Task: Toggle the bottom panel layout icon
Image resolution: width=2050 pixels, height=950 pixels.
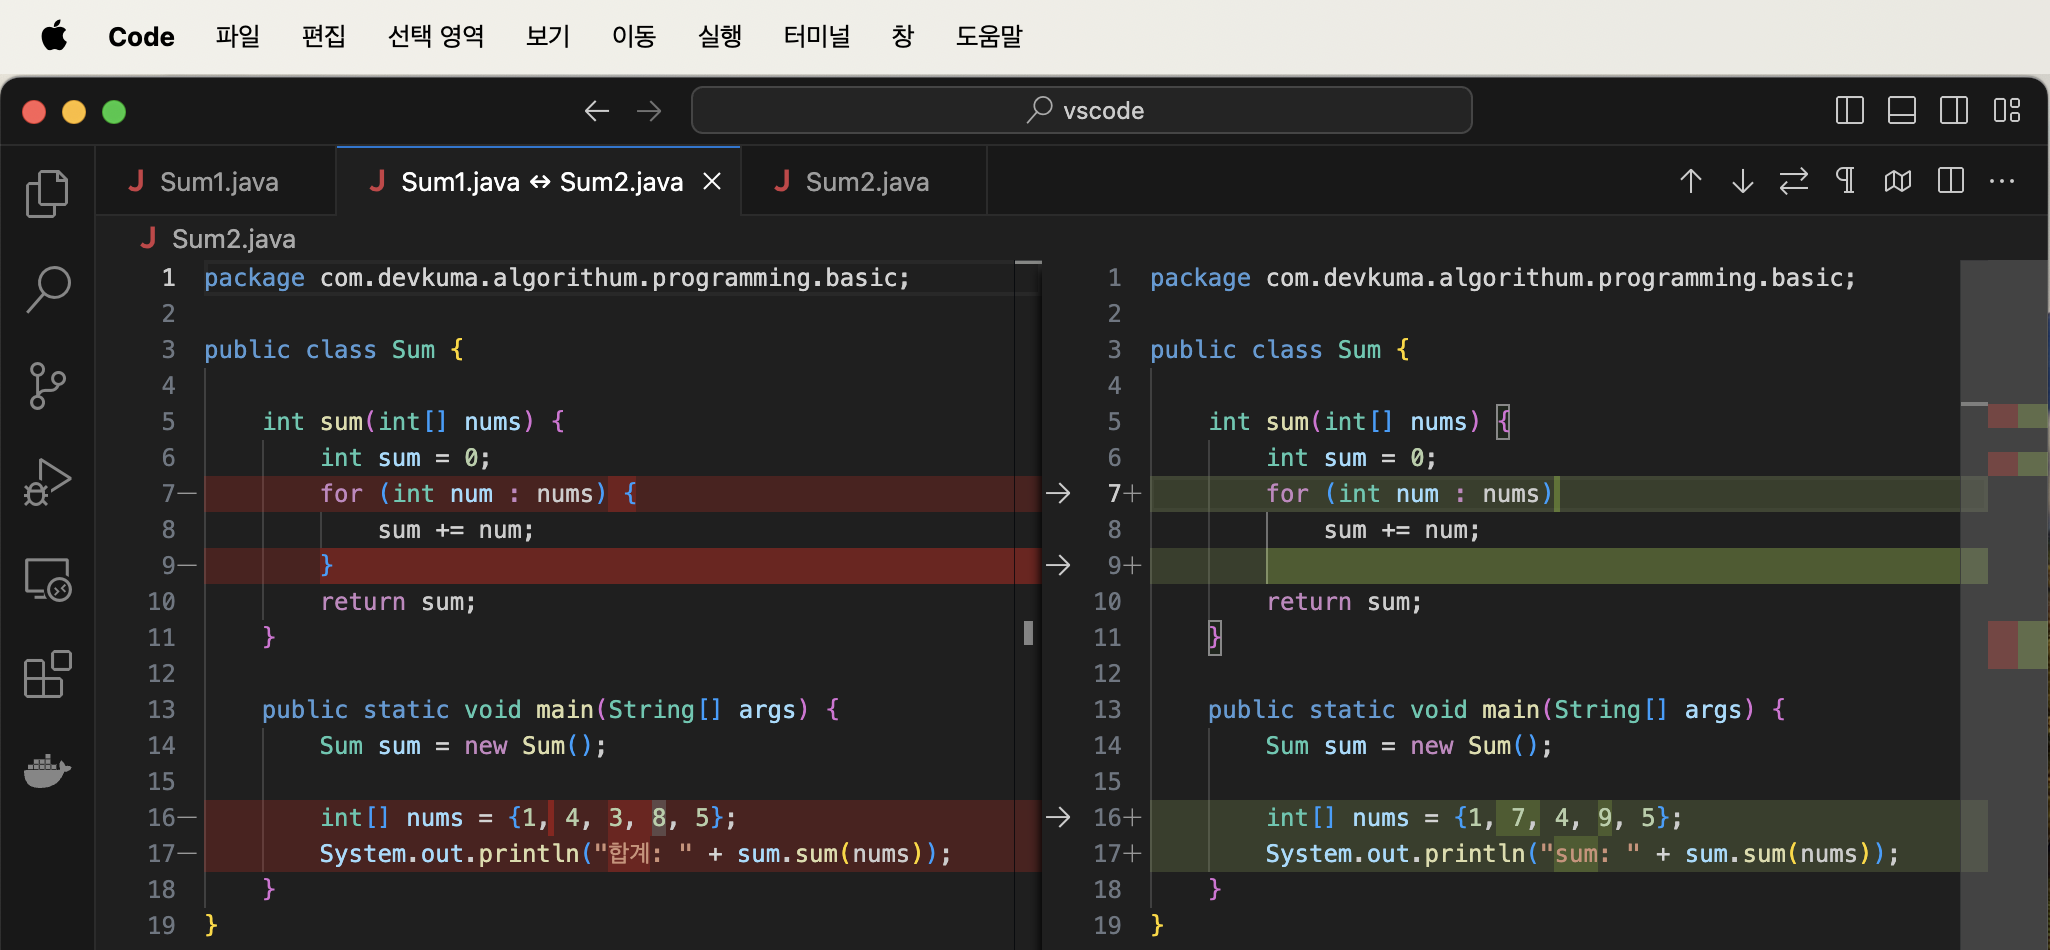Action: pyautogui.click(x=1902, y=110)
